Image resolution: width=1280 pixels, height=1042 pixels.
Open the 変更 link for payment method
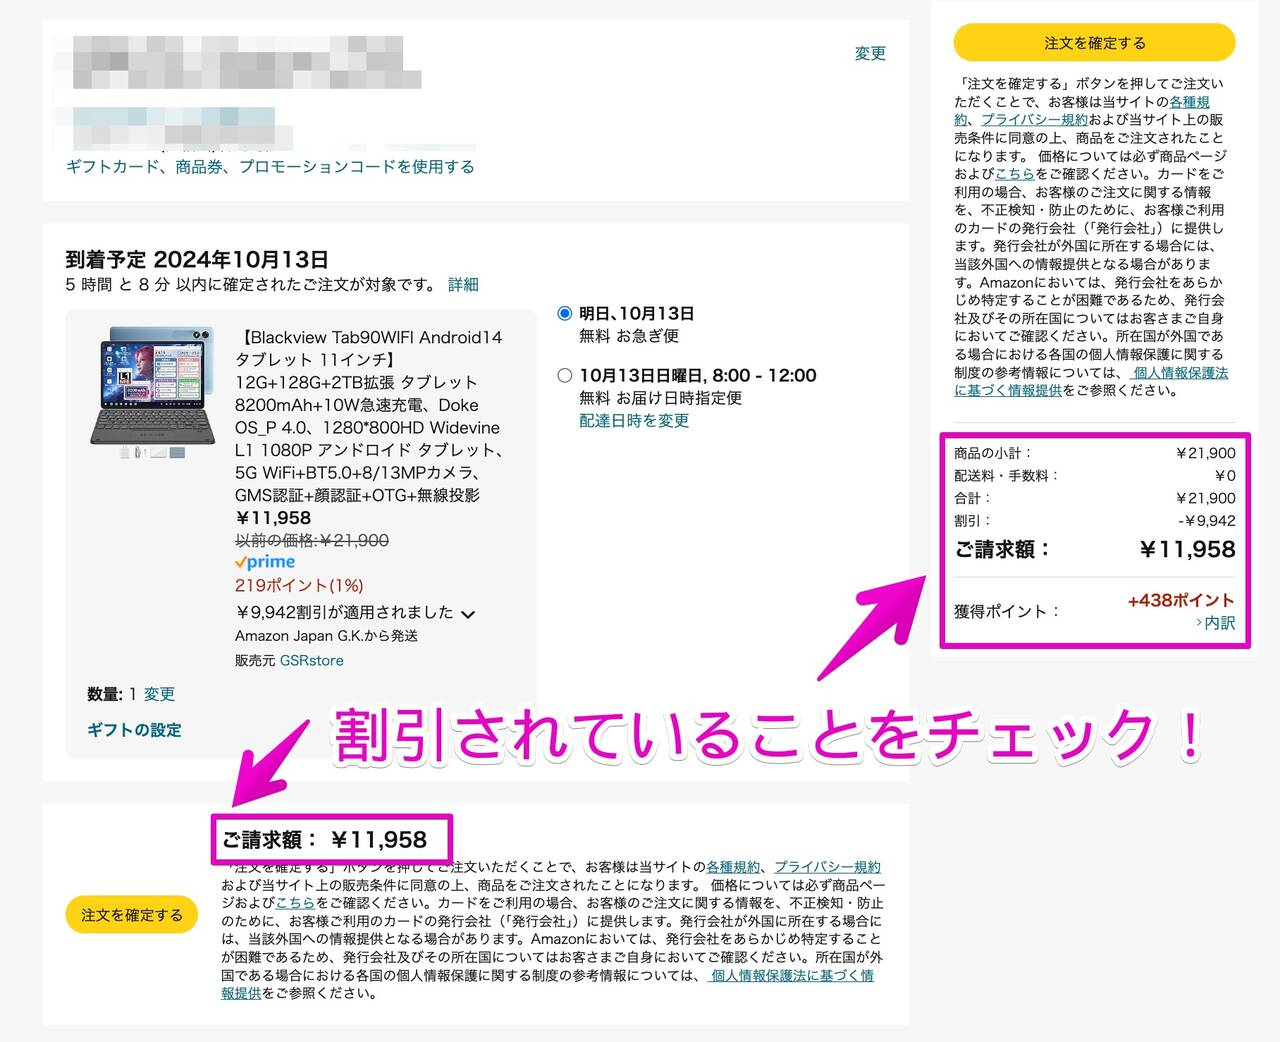coord(869,53)
